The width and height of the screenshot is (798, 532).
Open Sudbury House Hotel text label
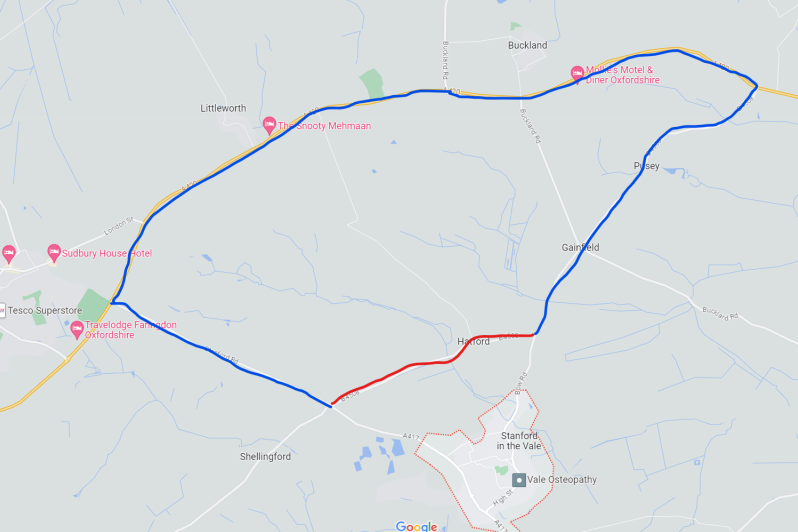point(107,253)
